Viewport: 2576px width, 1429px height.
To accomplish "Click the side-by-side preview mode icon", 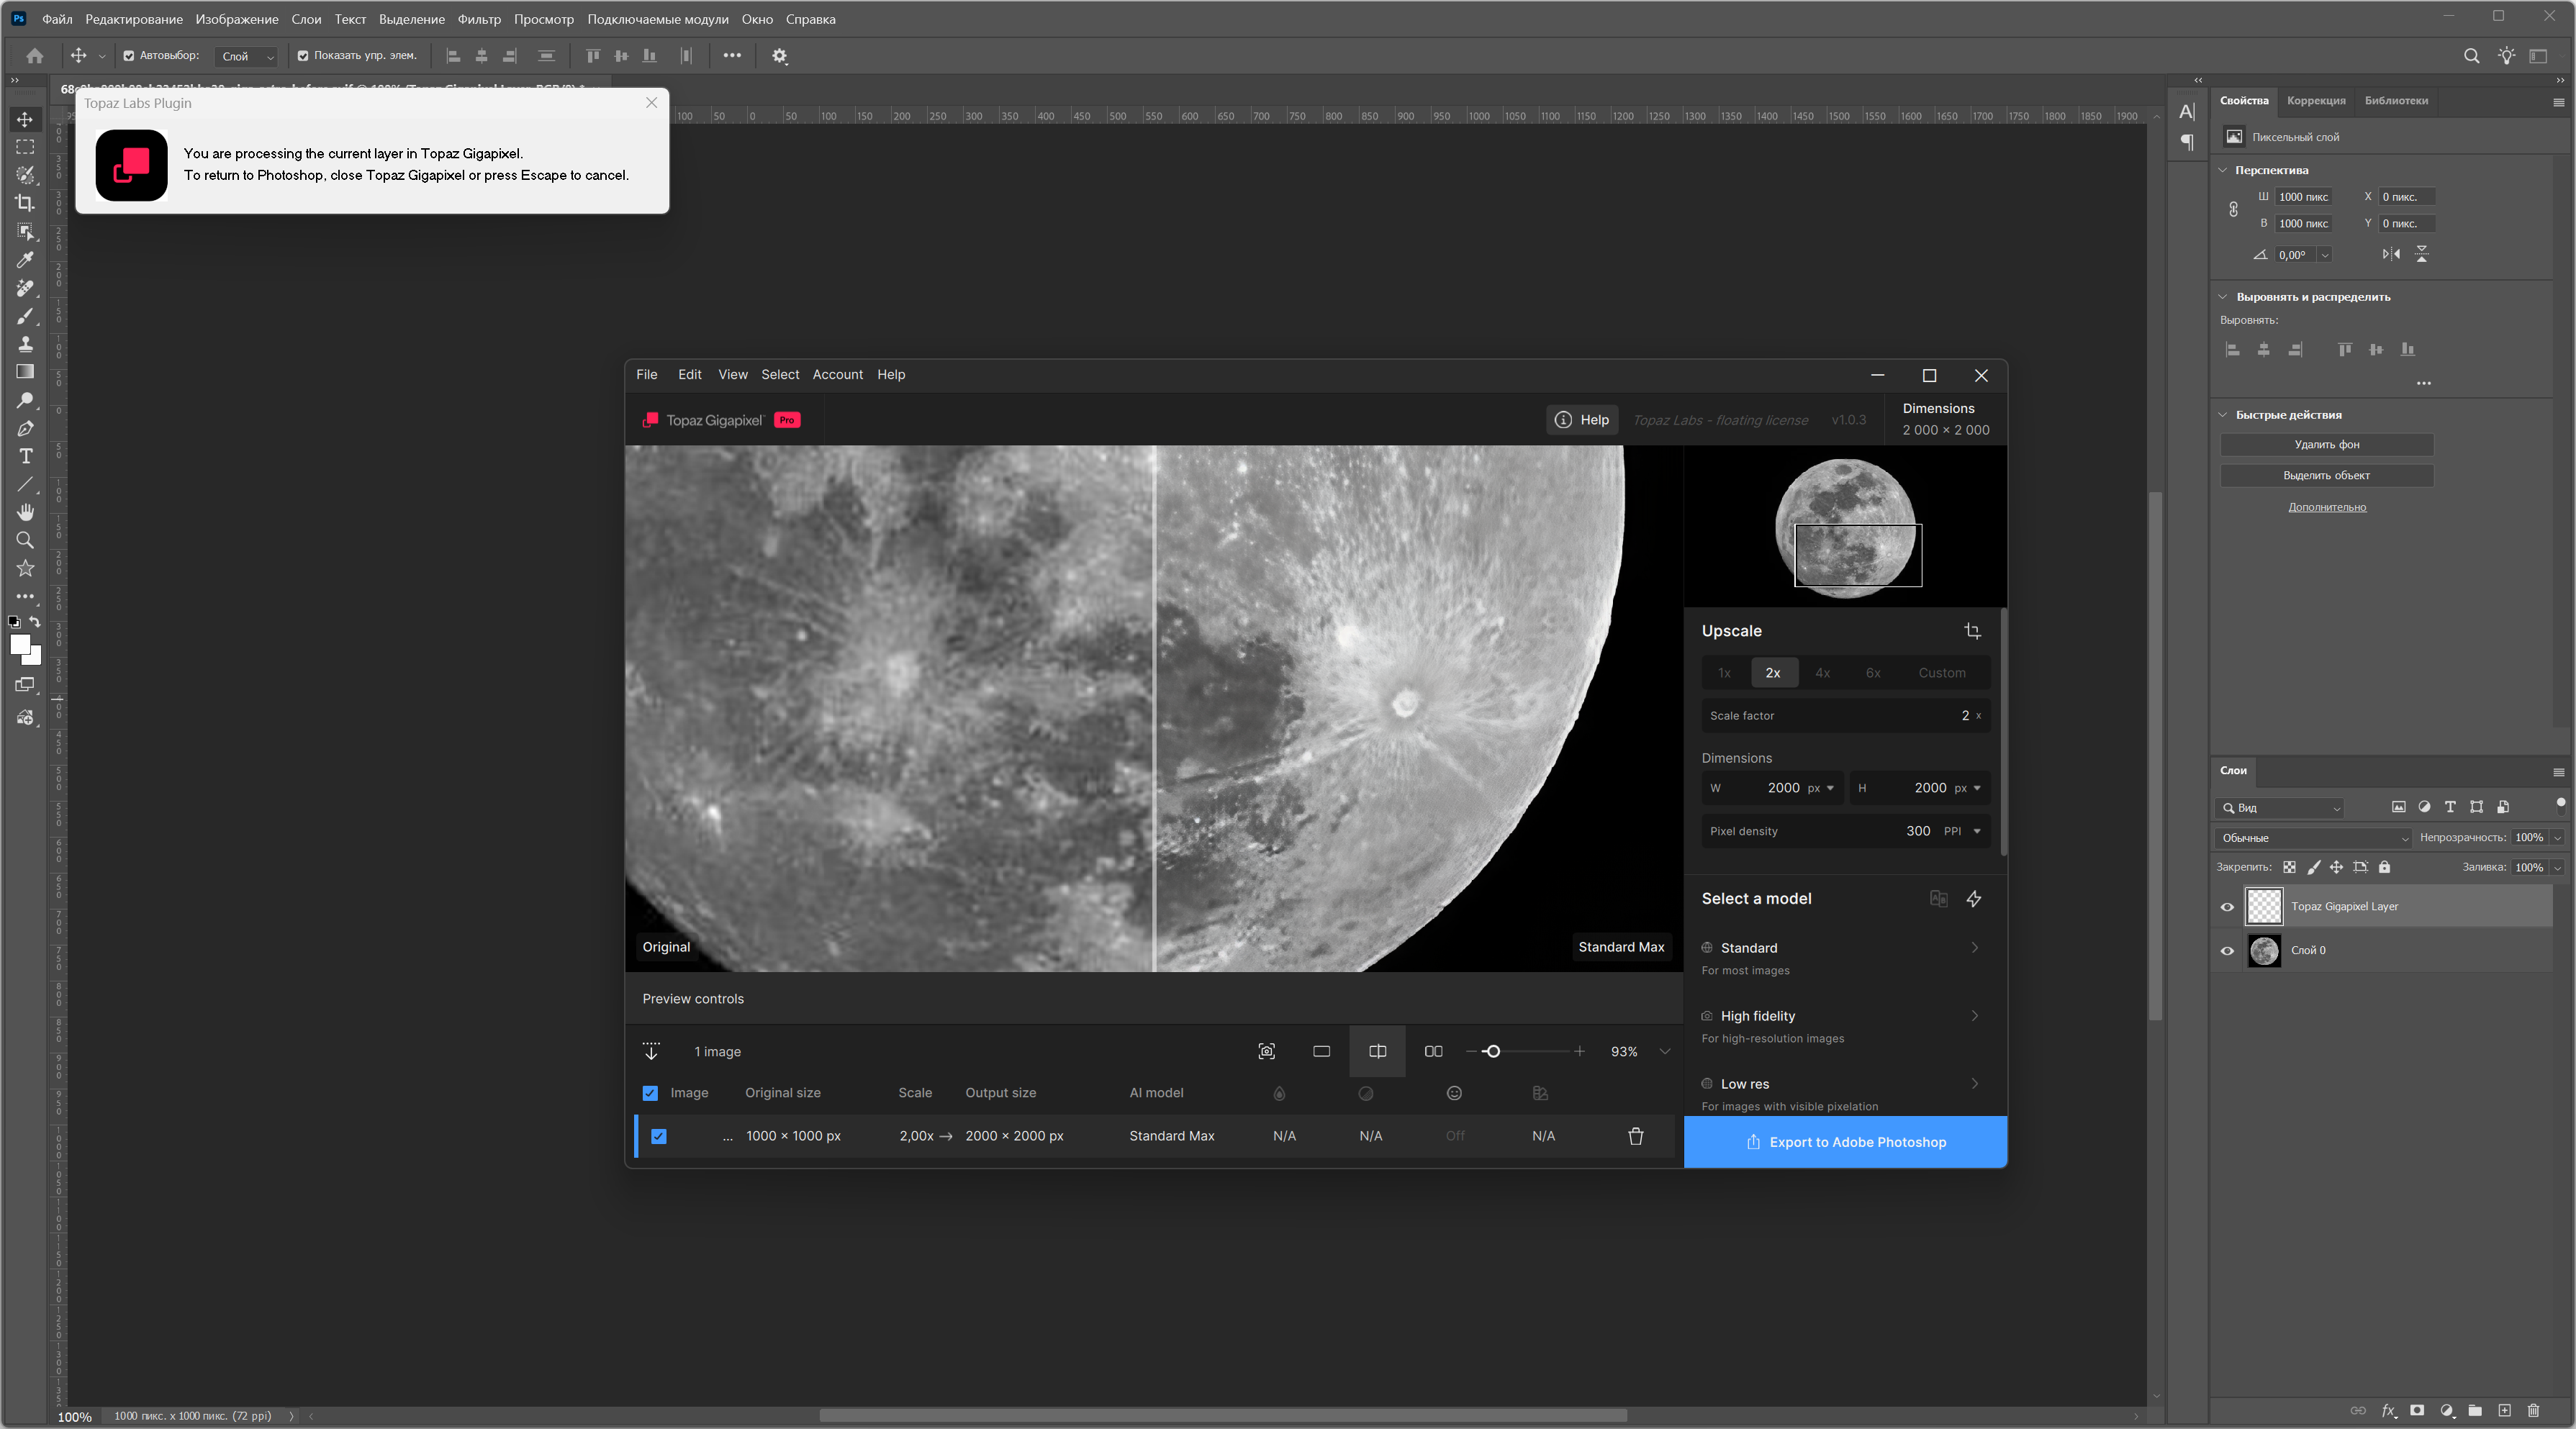I will (x=1433, y=1051).
